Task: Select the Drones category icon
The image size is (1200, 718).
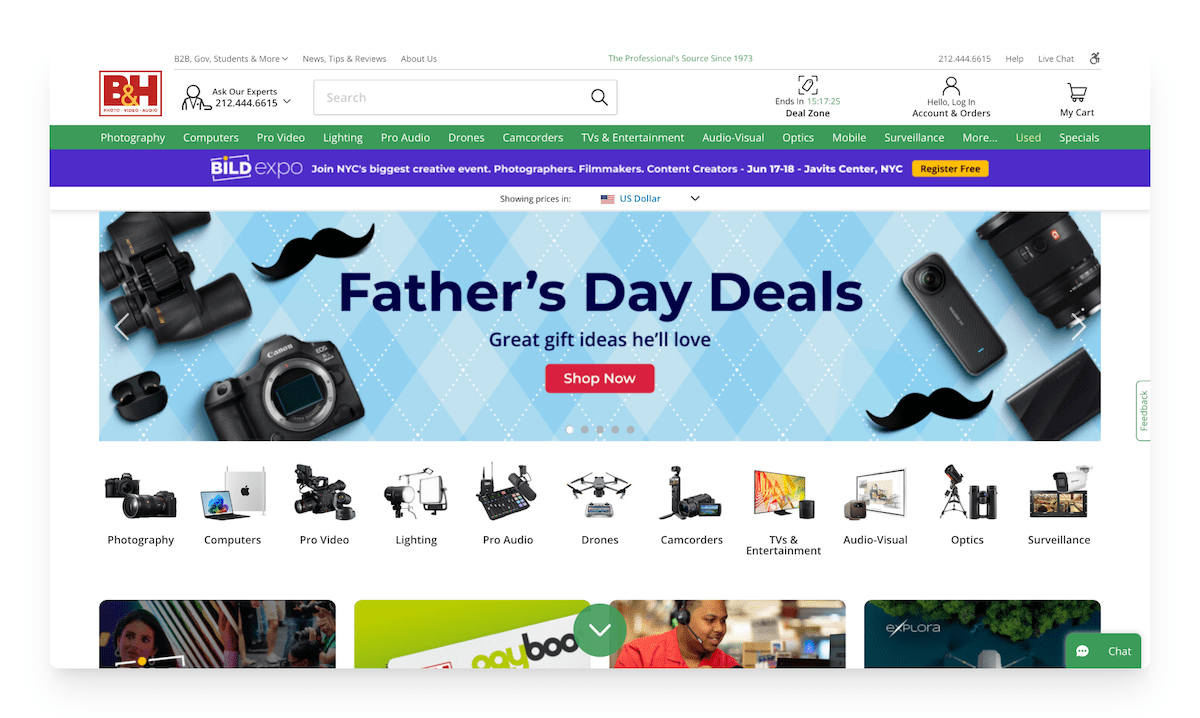Action: point(599,492)
